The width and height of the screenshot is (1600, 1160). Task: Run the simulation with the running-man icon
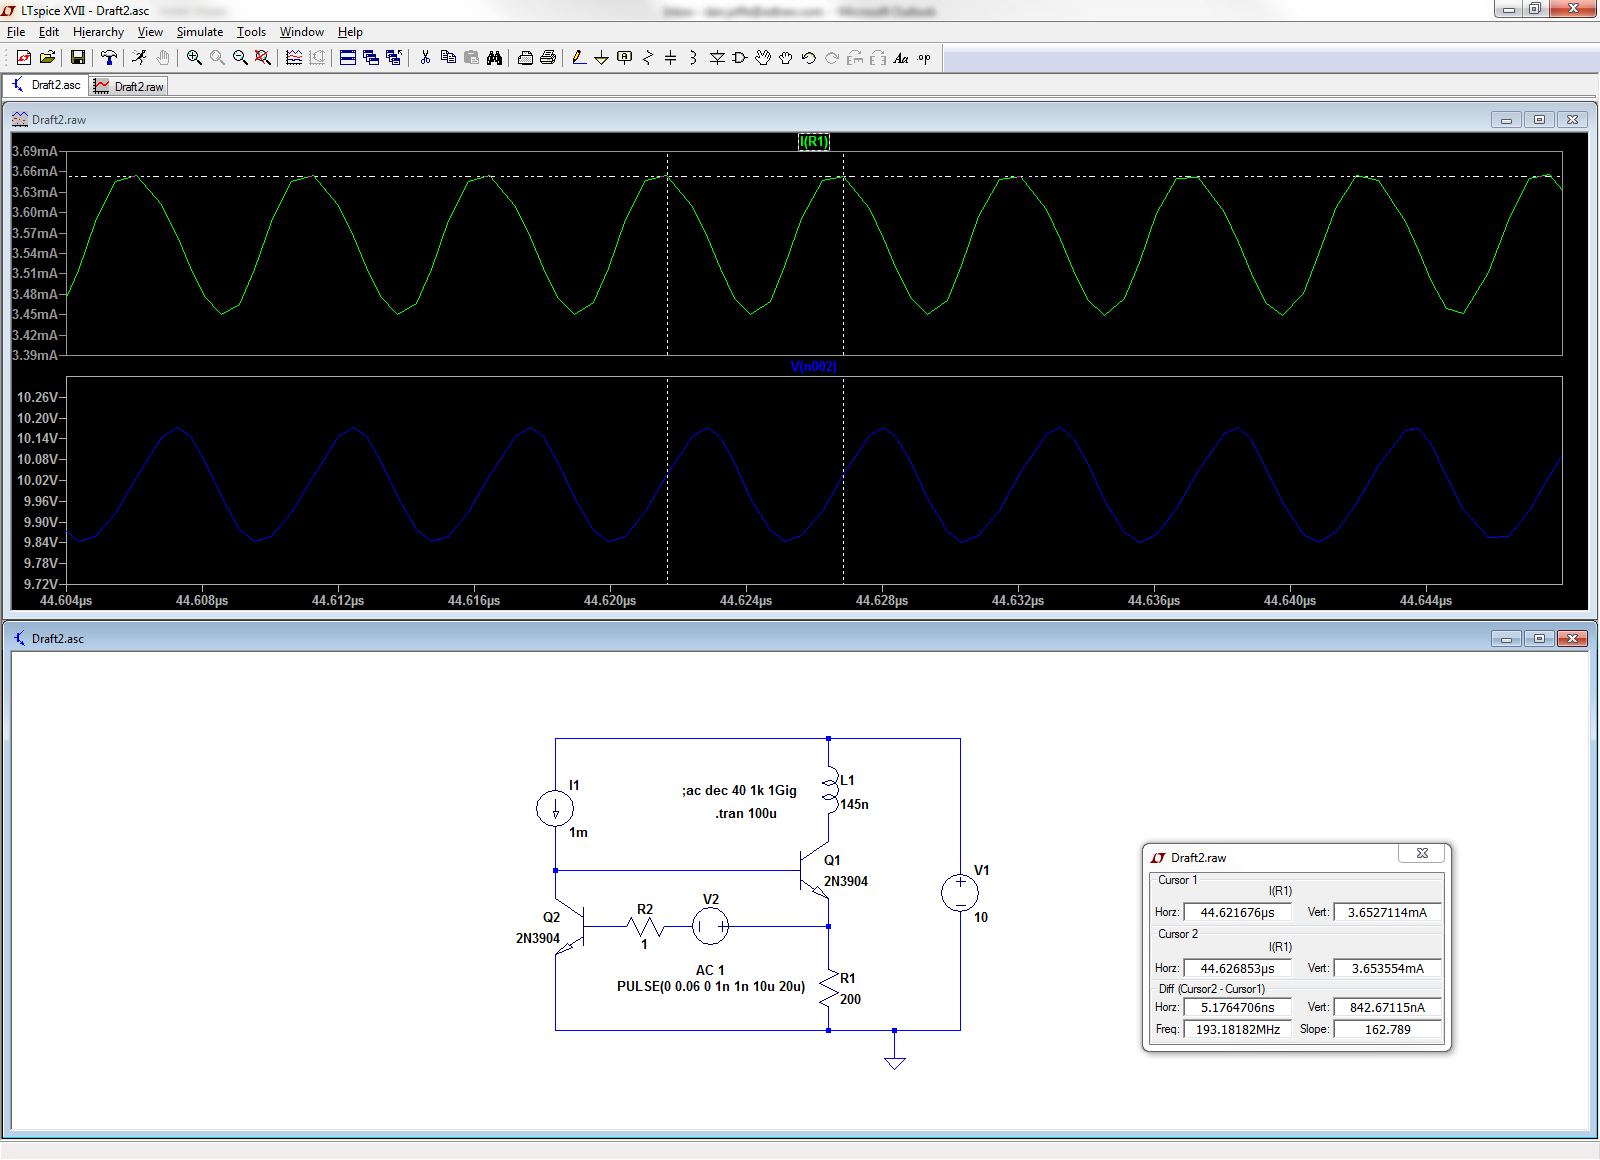pos(140,58)
